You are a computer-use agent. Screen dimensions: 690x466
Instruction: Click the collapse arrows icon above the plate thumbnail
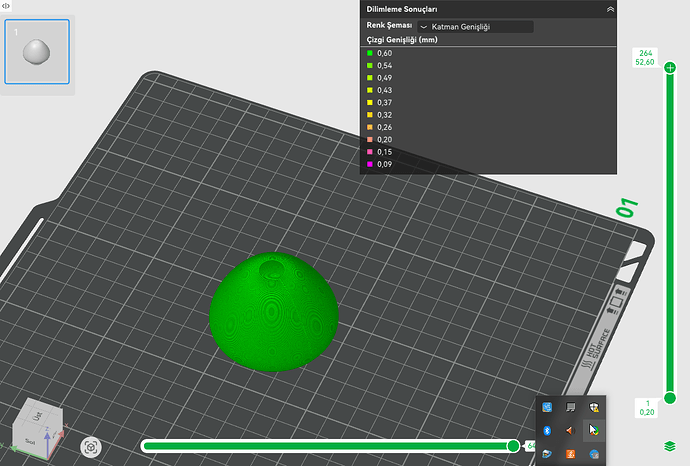pyautogui.click(x=6, y=6)
